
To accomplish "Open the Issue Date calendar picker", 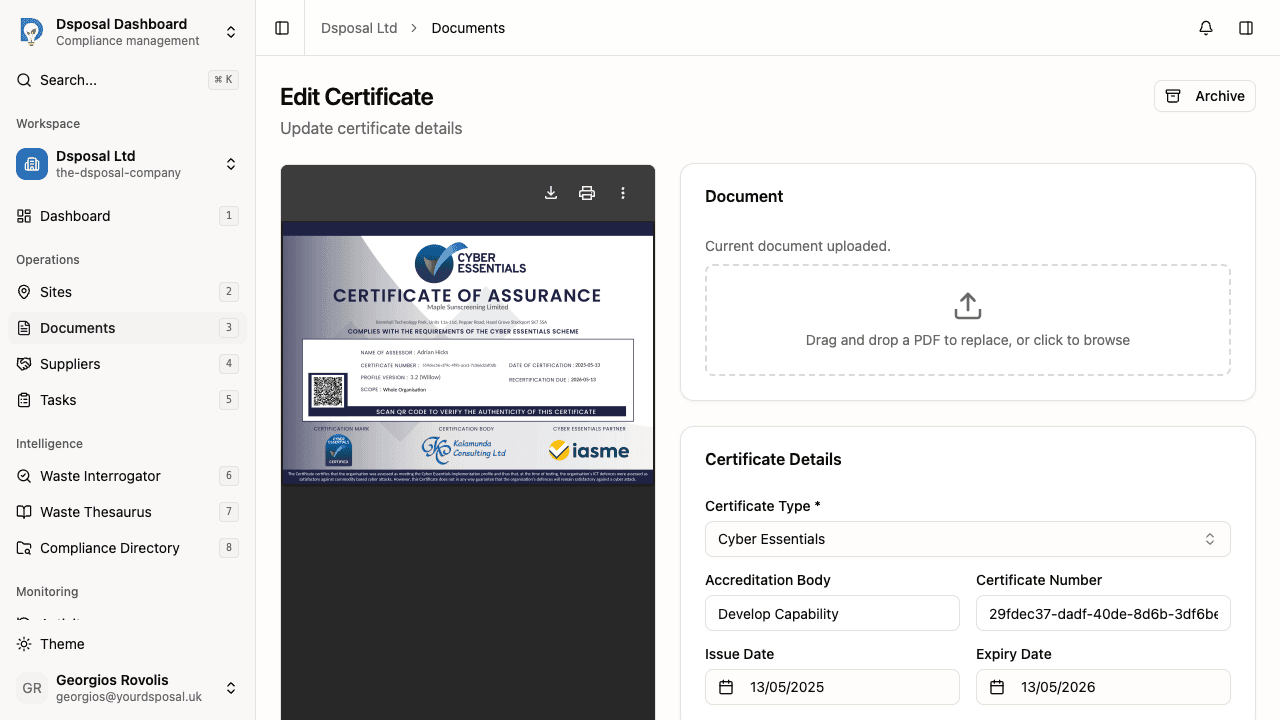I will point(728,687).
